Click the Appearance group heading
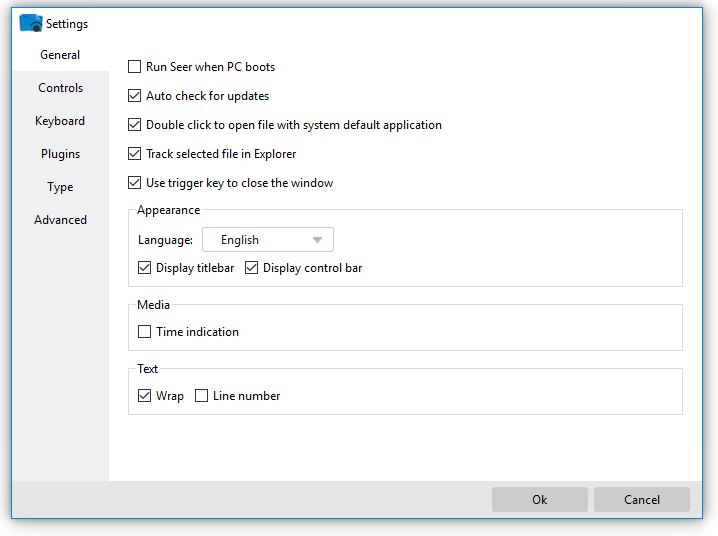The image size is (718, 536). [169, 210]
